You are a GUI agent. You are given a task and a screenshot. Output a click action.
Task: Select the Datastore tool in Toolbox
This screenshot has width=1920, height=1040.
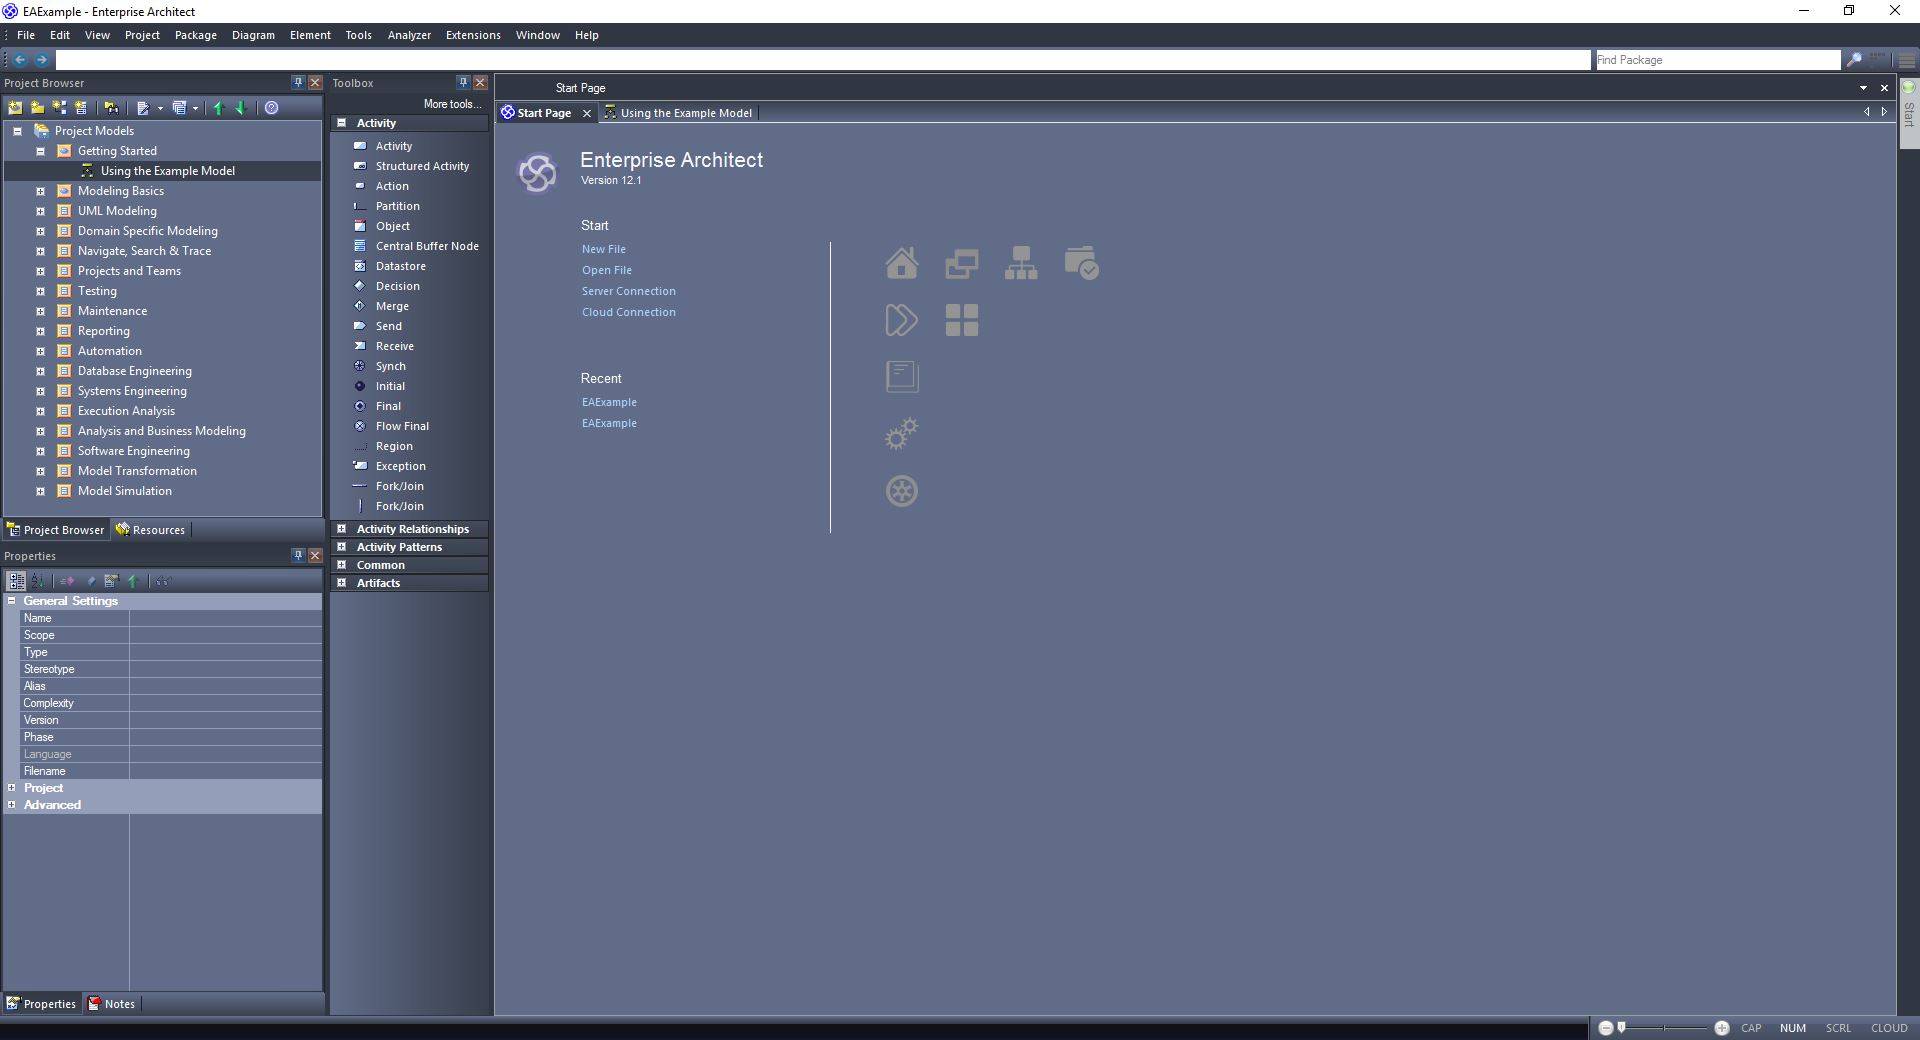[x=400, y=266]
